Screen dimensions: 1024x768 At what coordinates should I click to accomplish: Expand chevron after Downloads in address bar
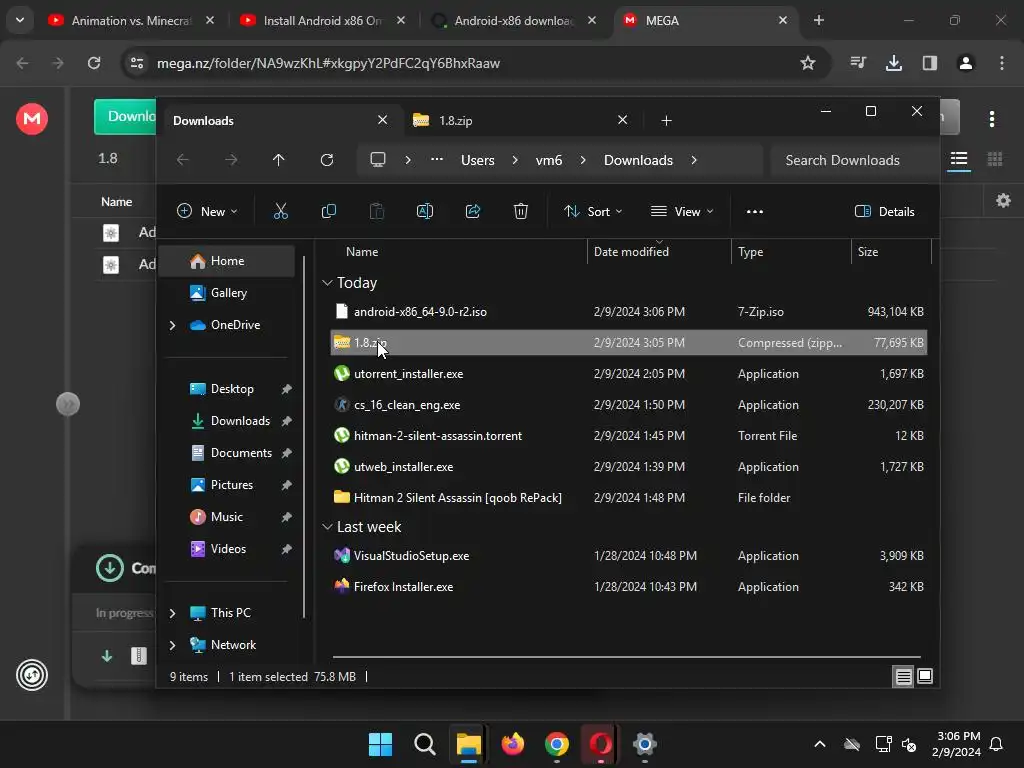coord(694,160)
